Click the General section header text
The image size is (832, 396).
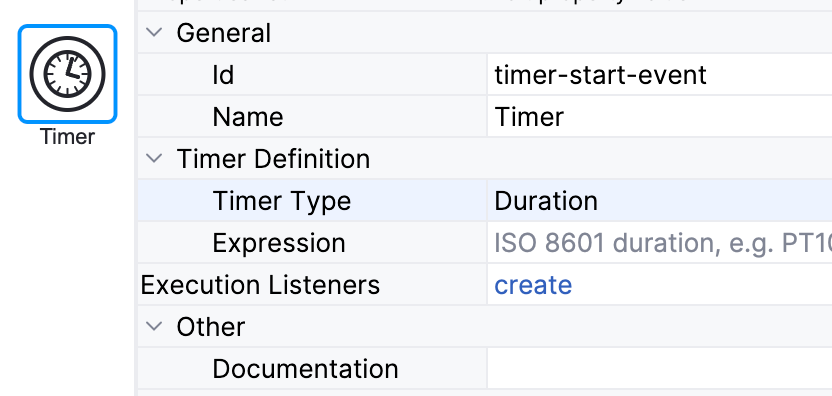[223, 33]
